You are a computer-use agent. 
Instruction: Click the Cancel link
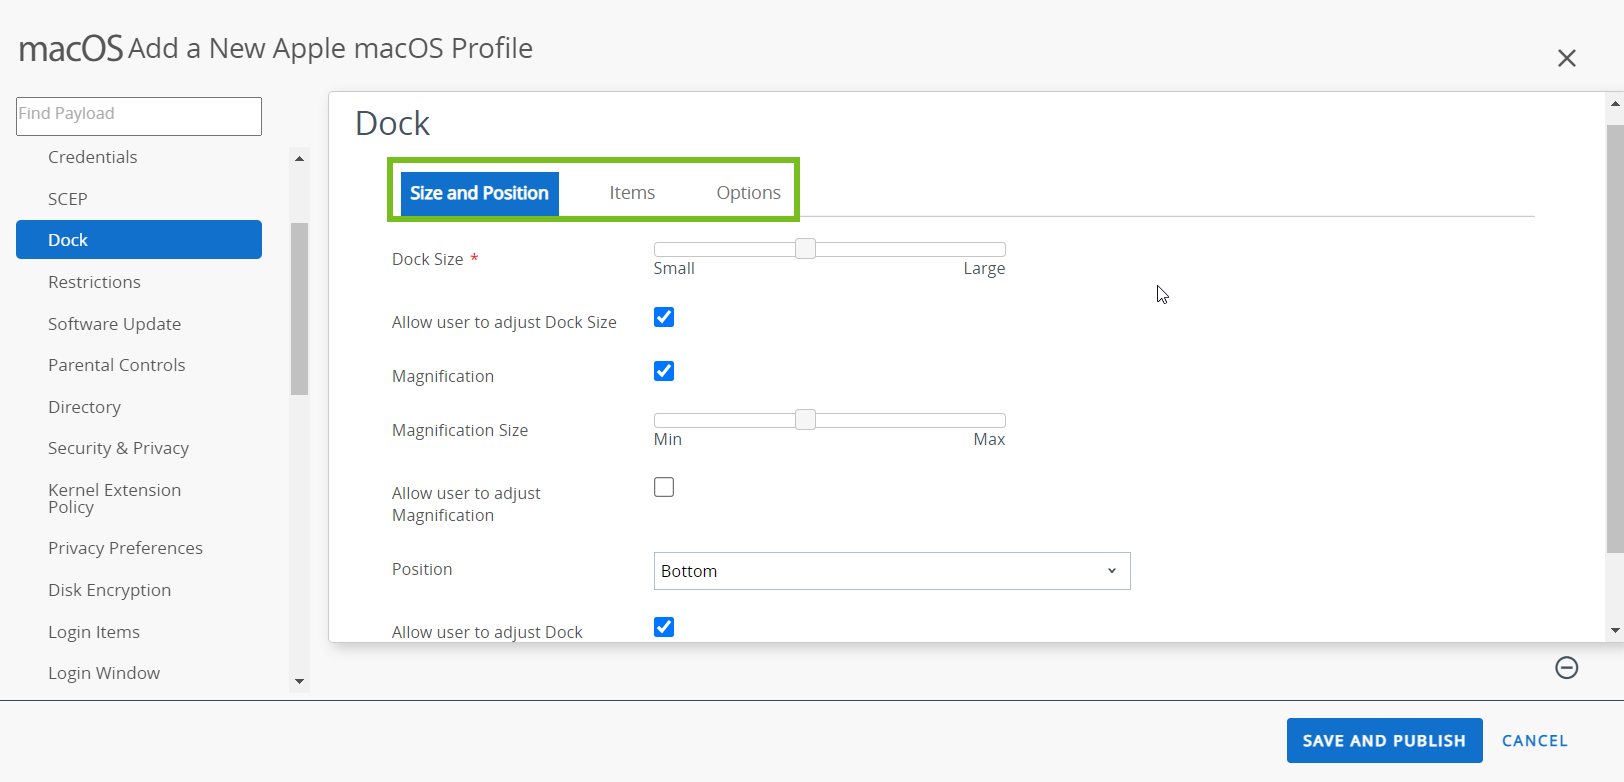tap(1535, 741)
